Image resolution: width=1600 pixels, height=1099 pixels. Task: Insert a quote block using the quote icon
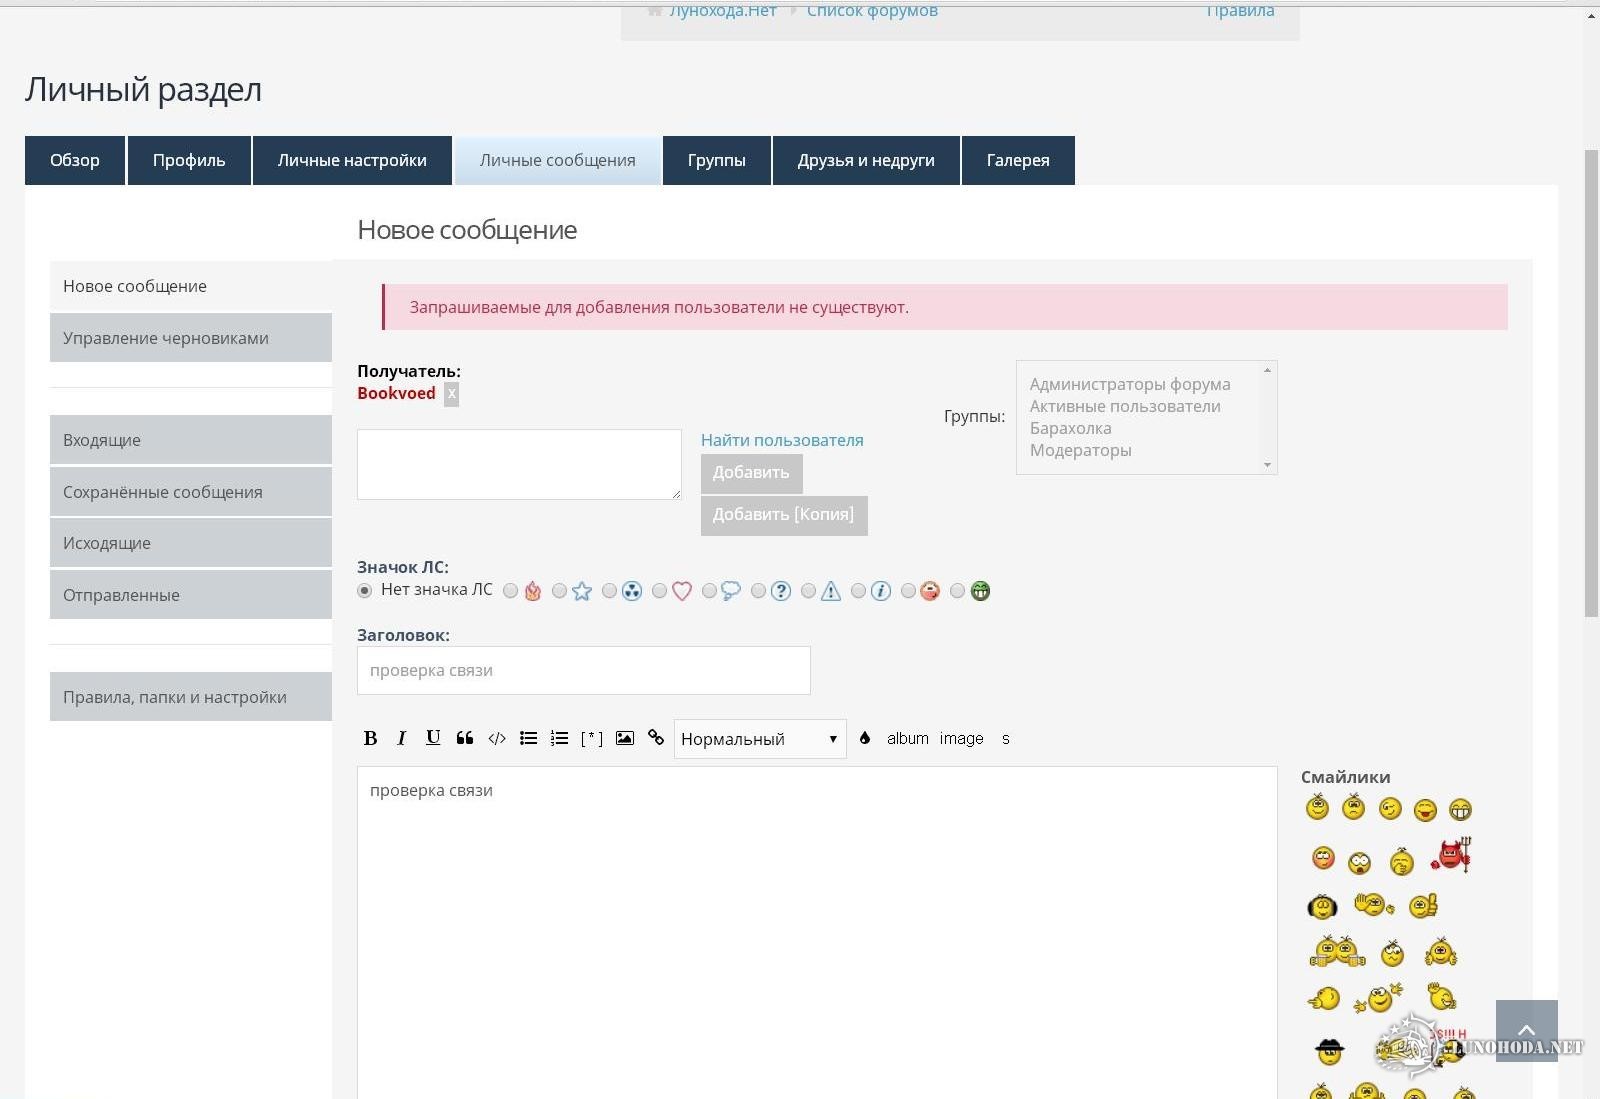pyautogui.click(x=465, y=738)
